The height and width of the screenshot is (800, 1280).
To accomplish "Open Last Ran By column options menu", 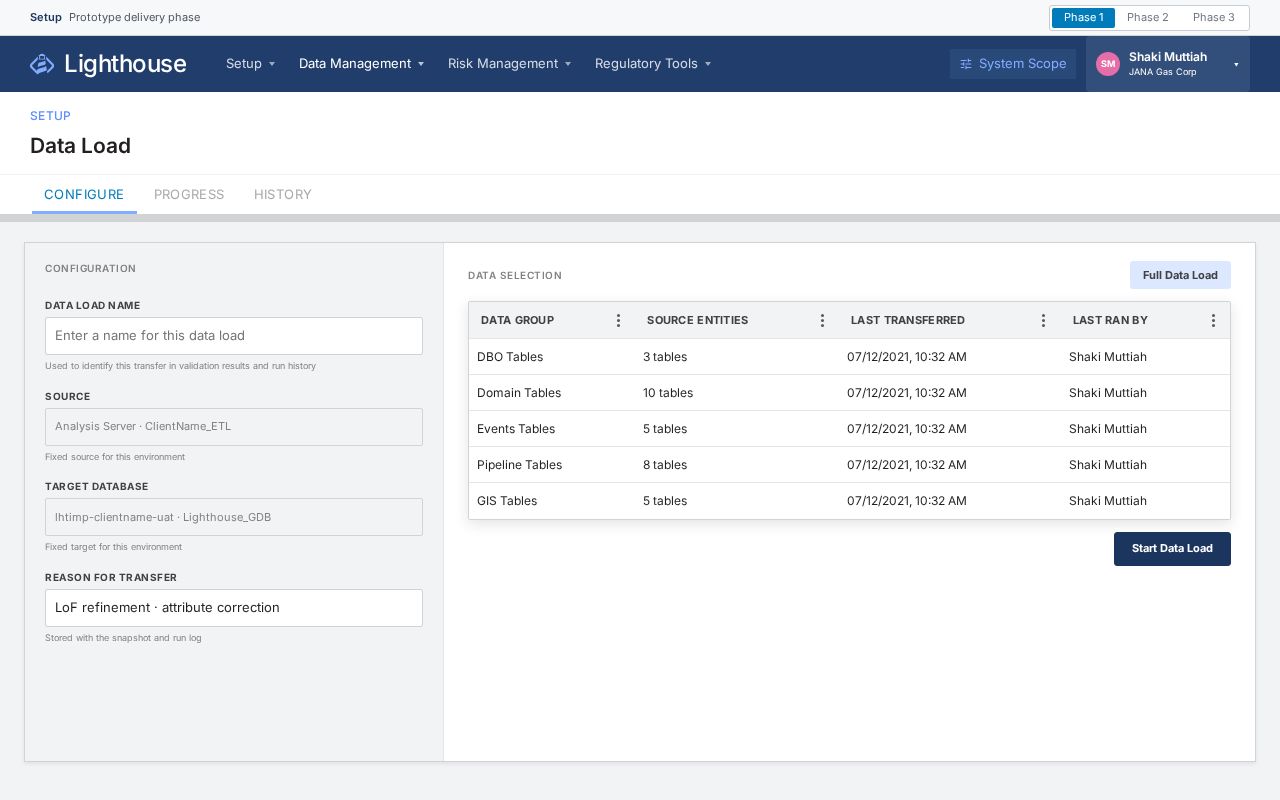I will tap(1213, 320).
